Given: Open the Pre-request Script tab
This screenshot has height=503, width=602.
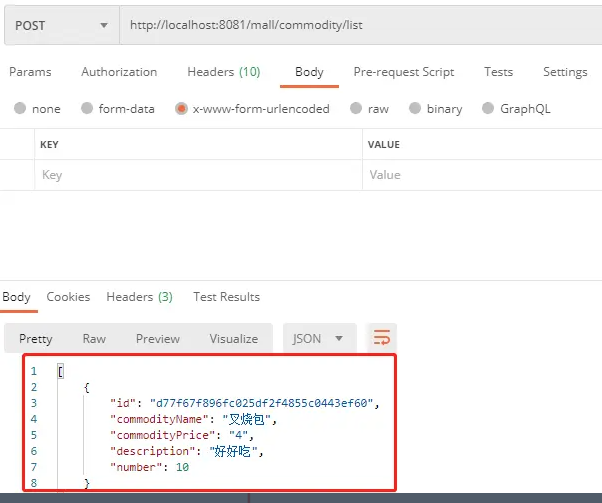Looking at the screenshot, I should click(x=404, y=72).
